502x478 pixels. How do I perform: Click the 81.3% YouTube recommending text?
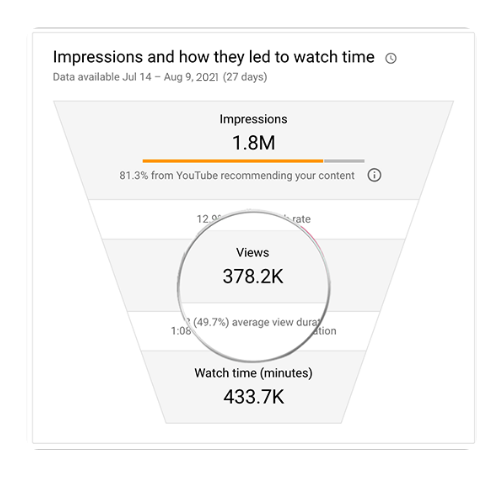(237, 175)
